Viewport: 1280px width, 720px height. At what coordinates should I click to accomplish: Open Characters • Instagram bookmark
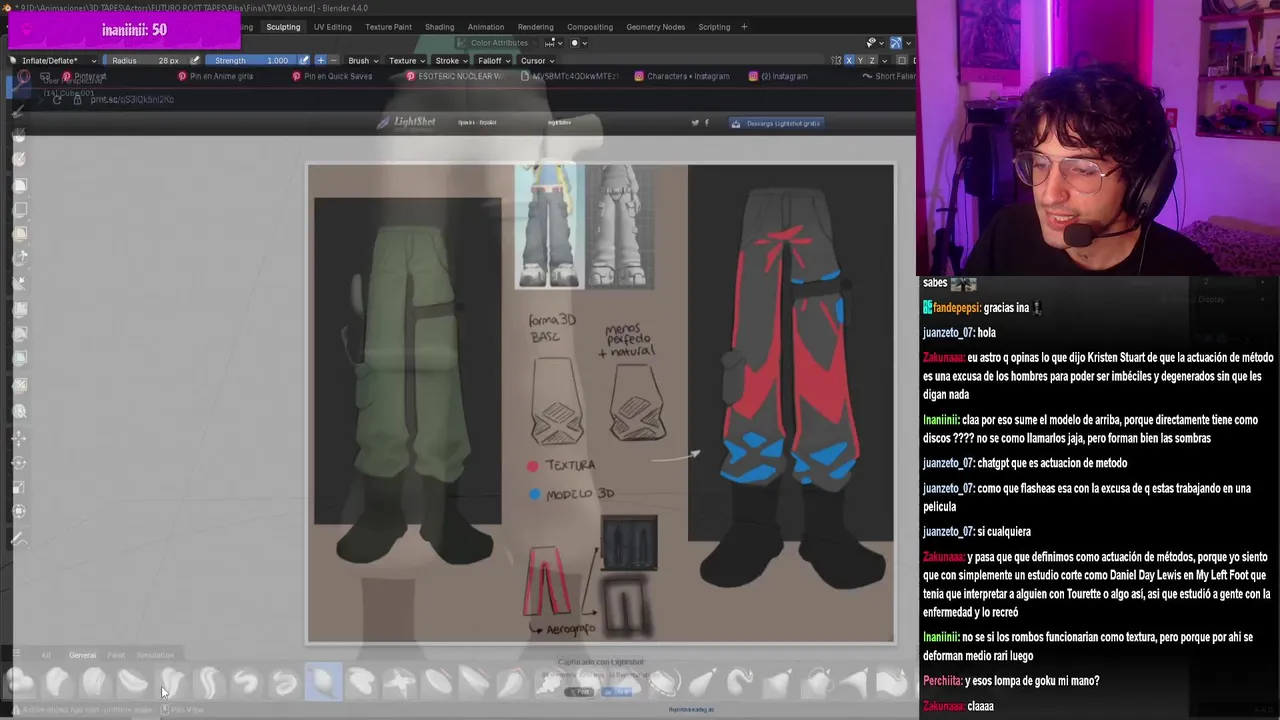(681, 76)
